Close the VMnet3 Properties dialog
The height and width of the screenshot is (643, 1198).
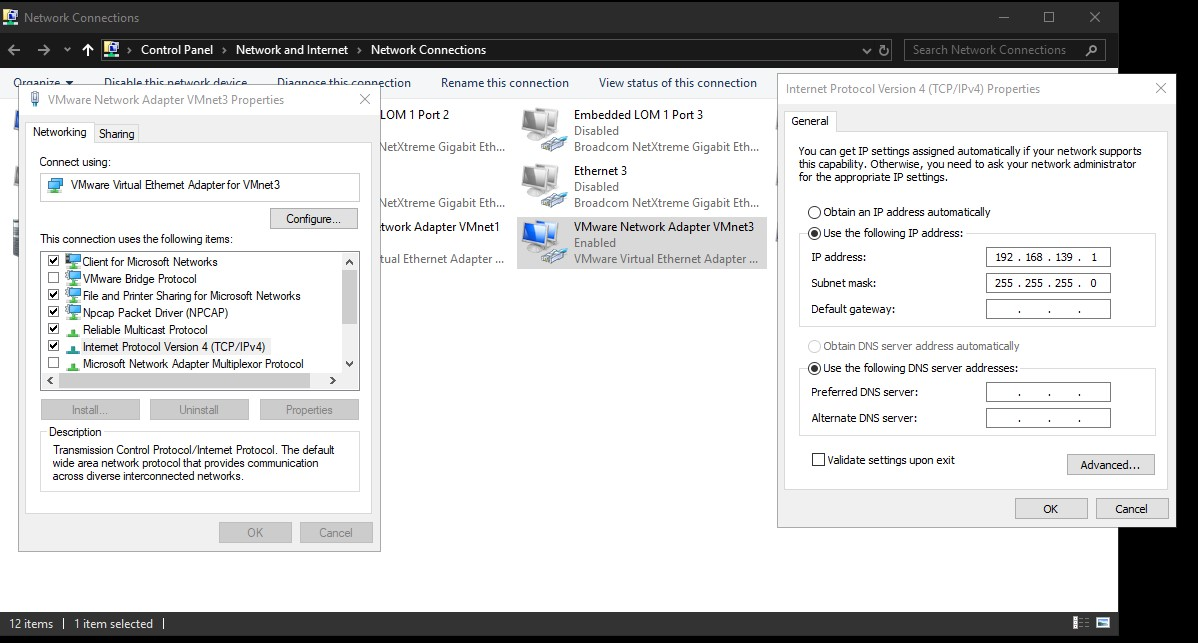coord(364,99)
